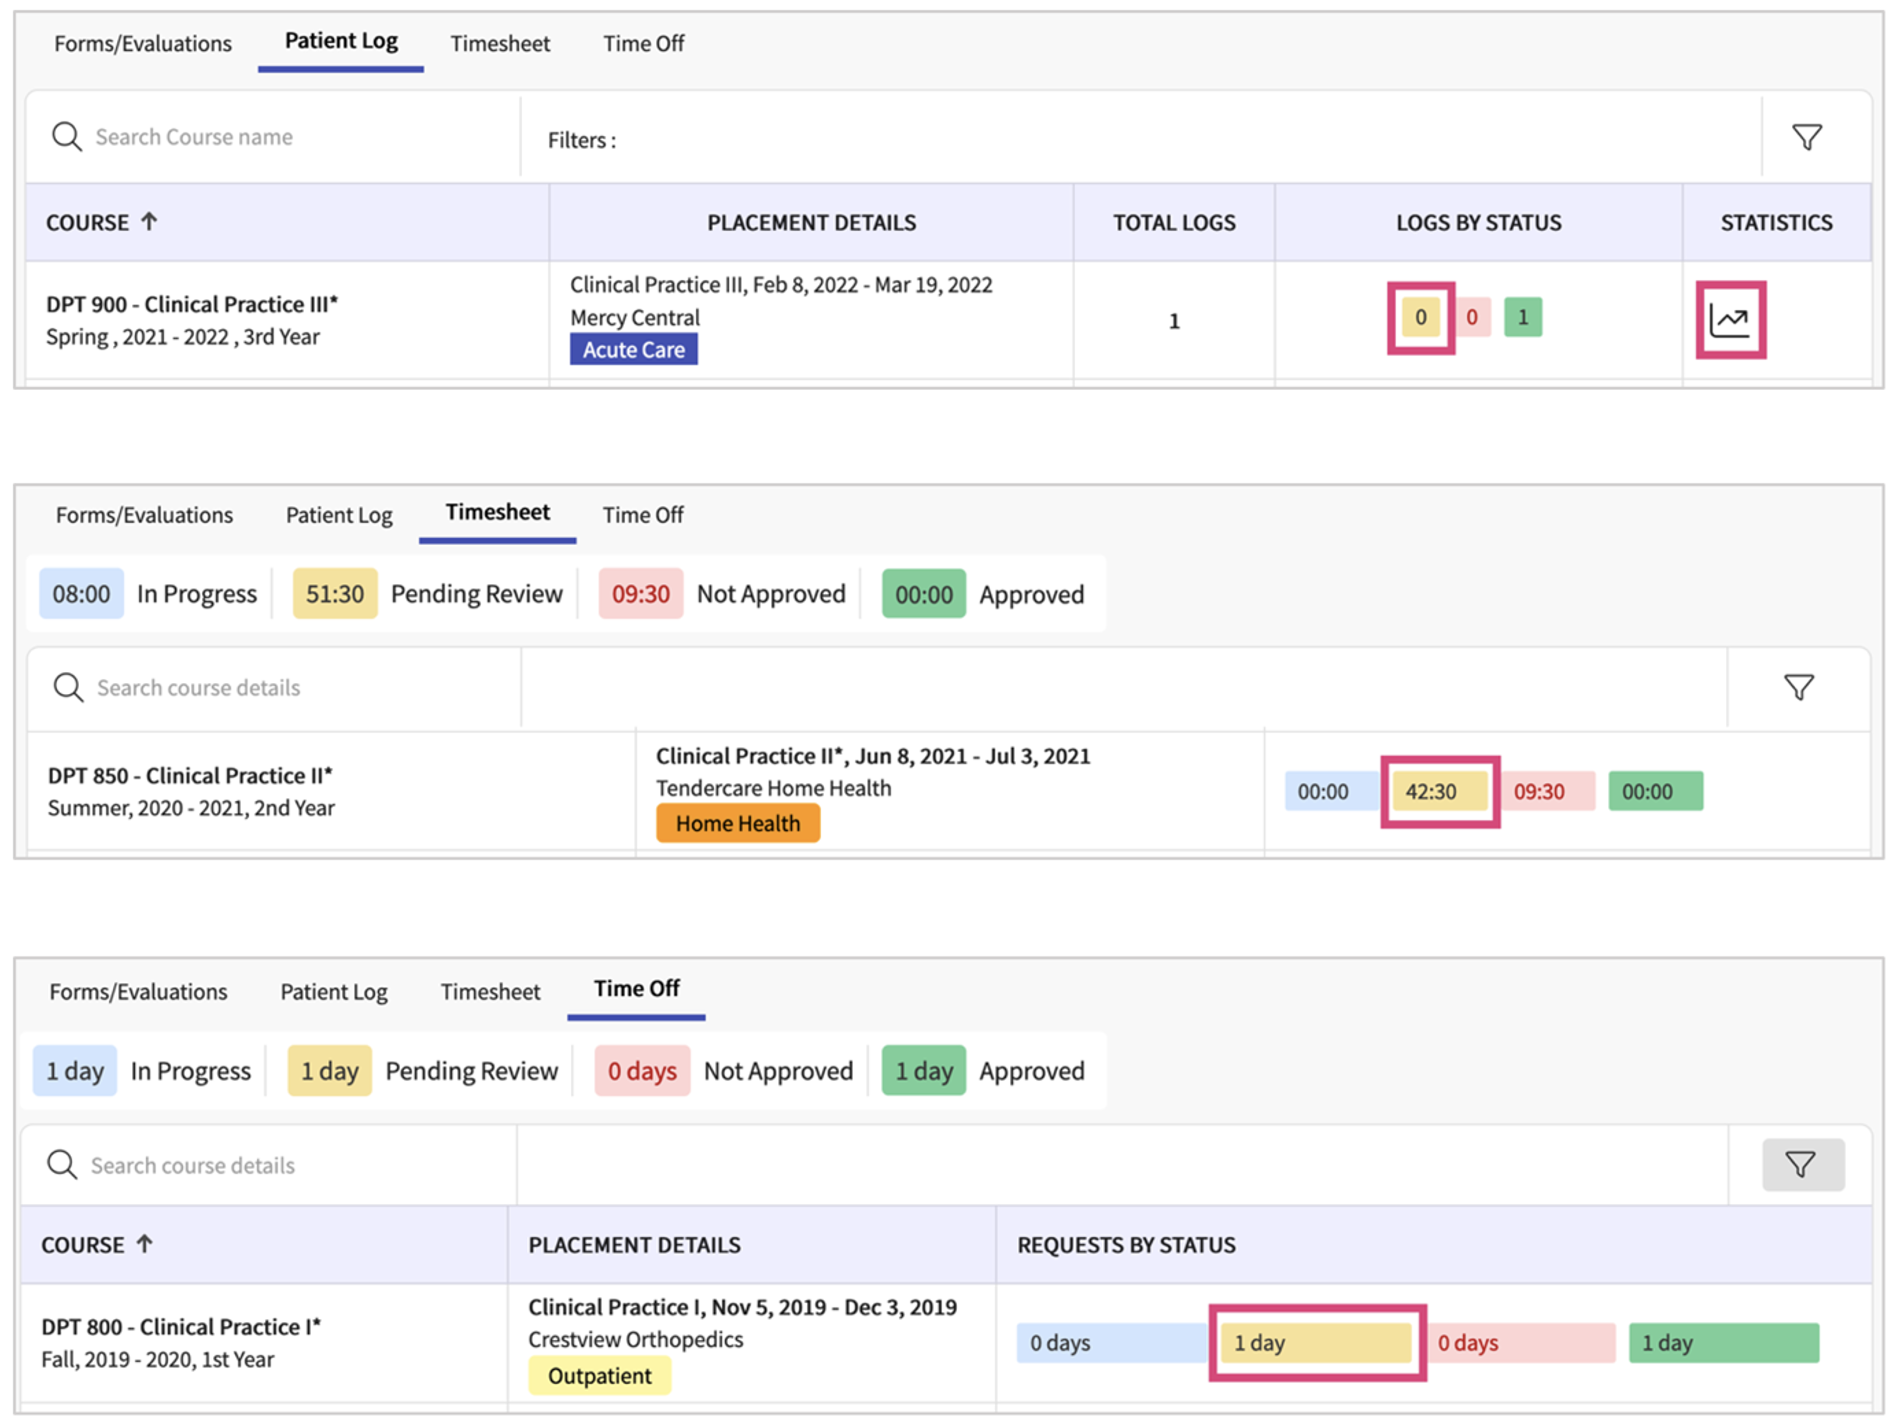Screen dimensions: 1898x1424
Task: Sort Time Off table by COURSE arrow
Action: [145, 1244]
